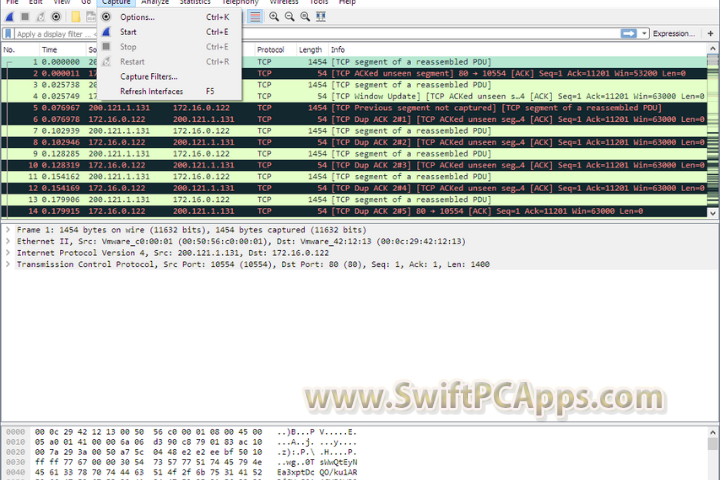
Task: Open the Telephony menu
Action: [240, 2]
